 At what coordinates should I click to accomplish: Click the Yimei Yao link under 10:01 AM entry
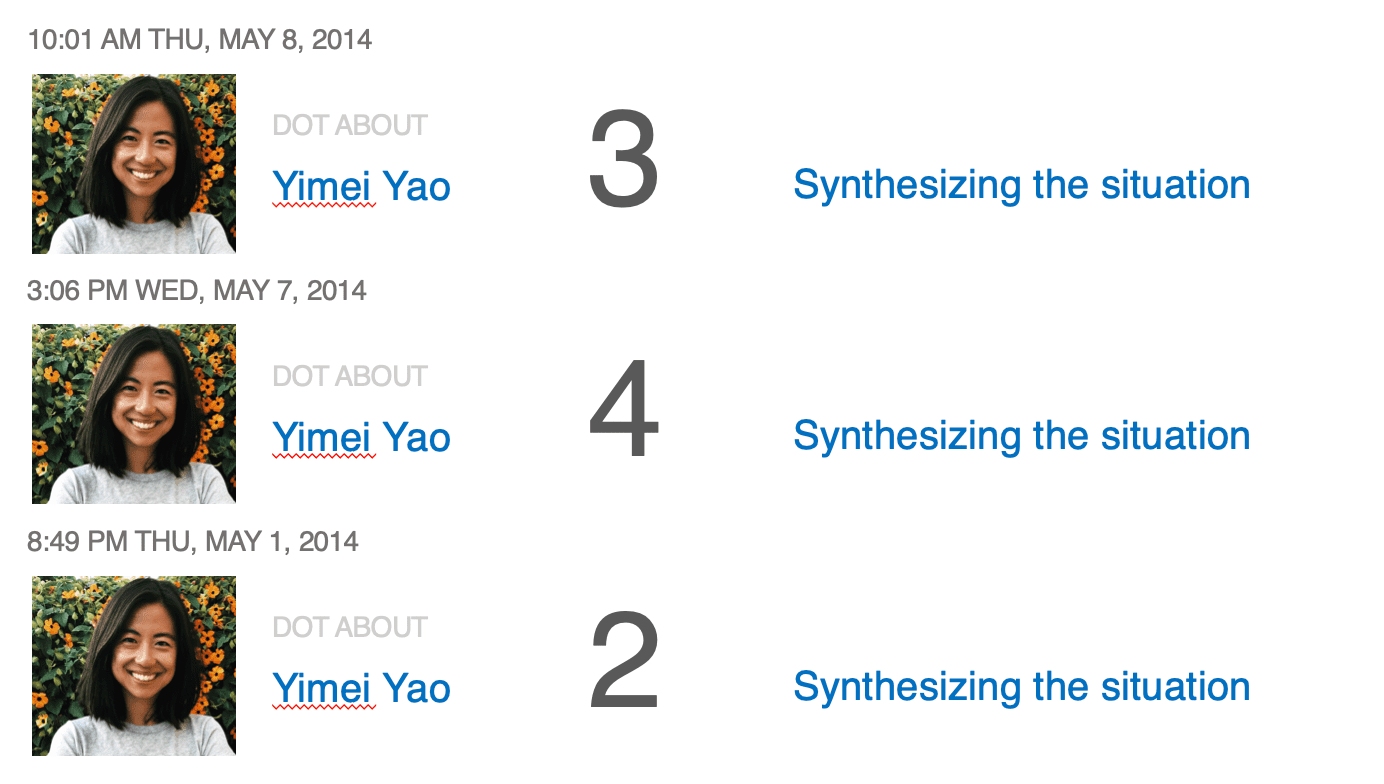tap(361, 187)
